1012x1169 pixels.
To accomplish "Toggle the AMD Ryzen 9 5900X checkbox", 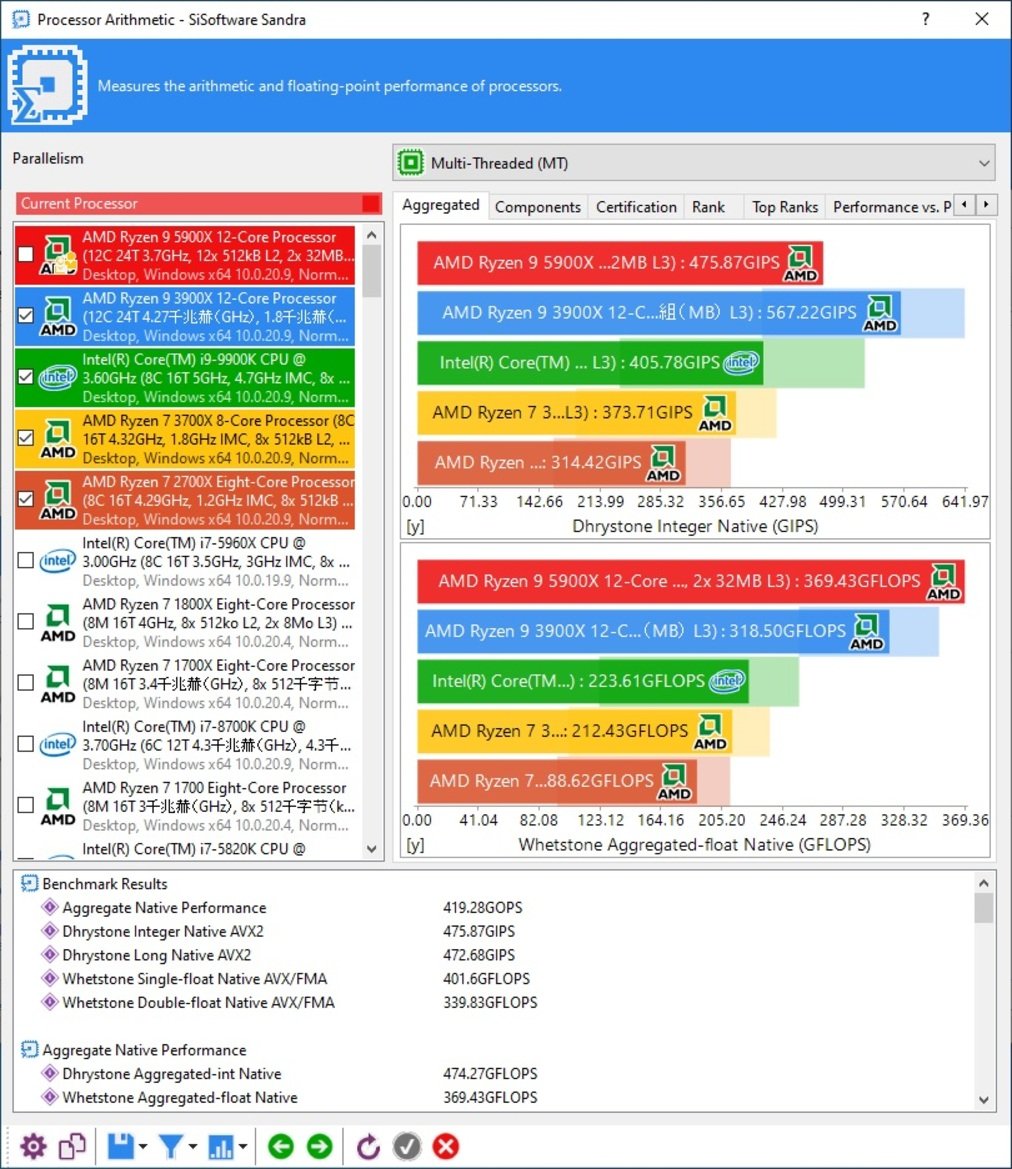I will click(x=26, y=254).
